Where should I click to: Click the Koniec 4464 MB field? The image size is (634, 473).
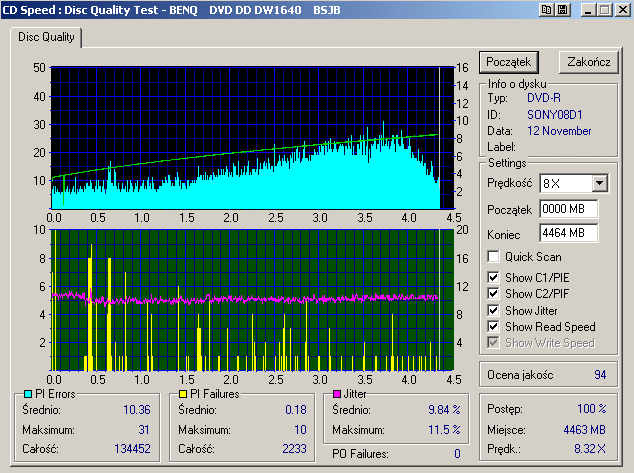click(x=569, y=233)
